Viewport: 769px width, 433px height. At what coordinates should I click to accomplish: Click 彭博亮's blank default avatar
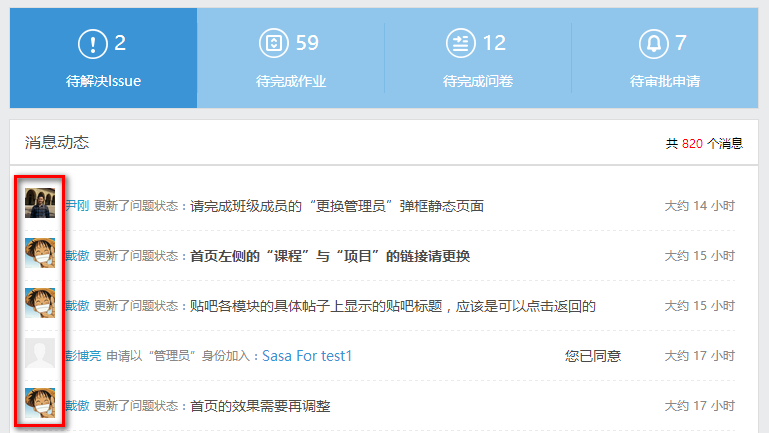pyautogui.click(x=40, y=353)
